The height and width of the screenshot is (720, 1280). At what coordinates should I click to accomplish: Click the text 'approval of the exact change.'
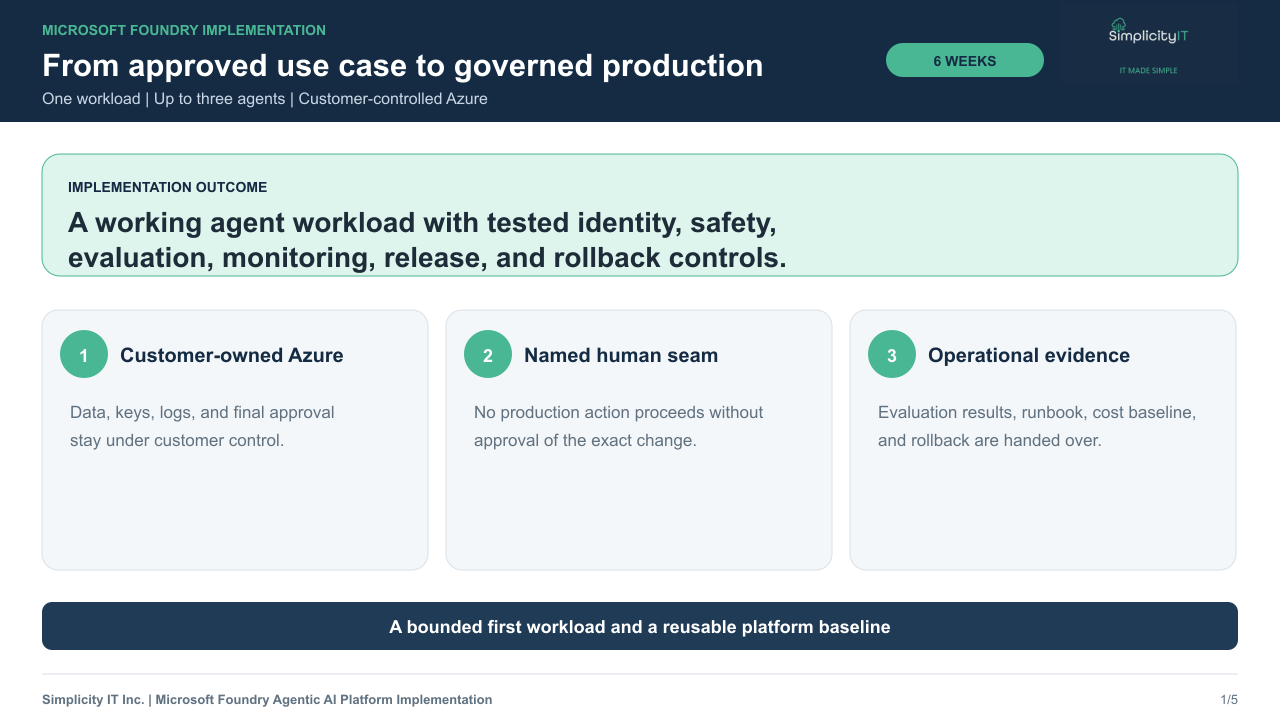point(585,440)
